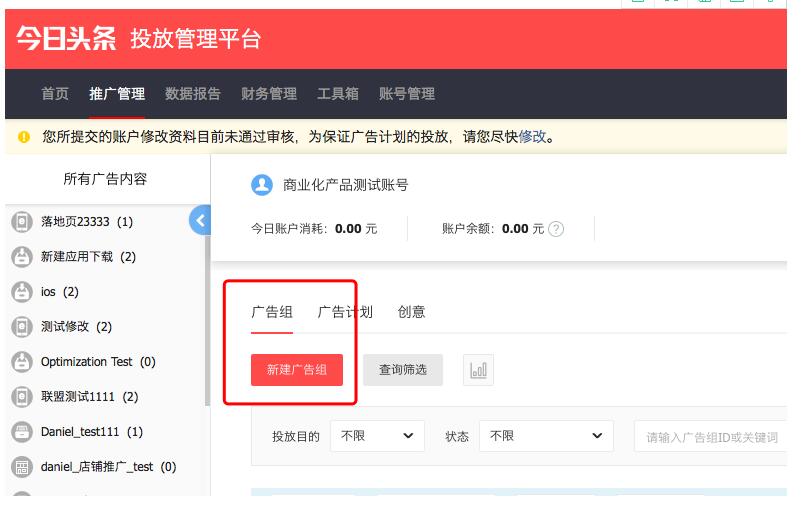Open 账号管理 navigation item
The width and height of the screenshot is (804, 506).
pyautogui.click(x=407, y=94)
